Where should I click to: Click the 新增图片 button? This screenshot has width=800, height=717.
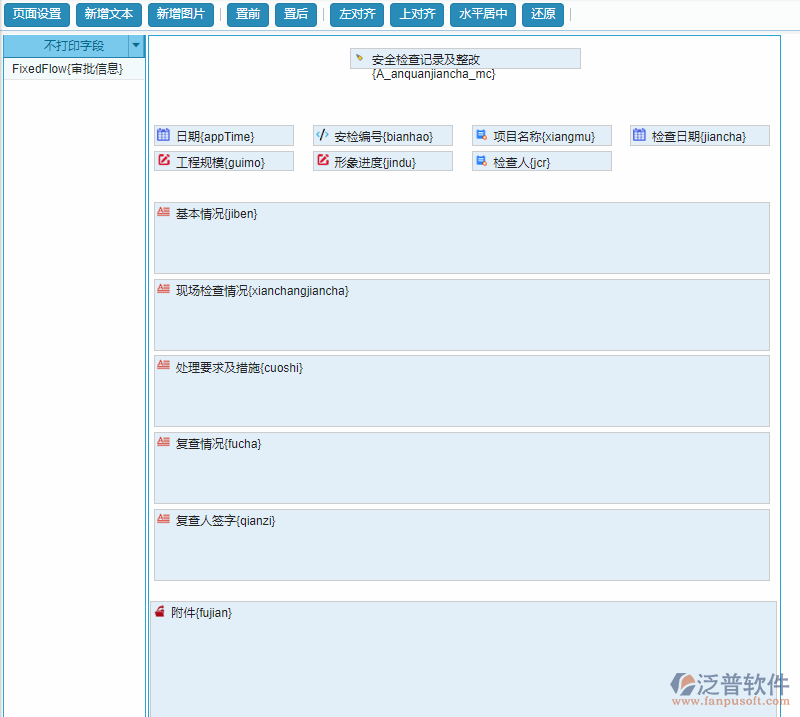point(180,15)
